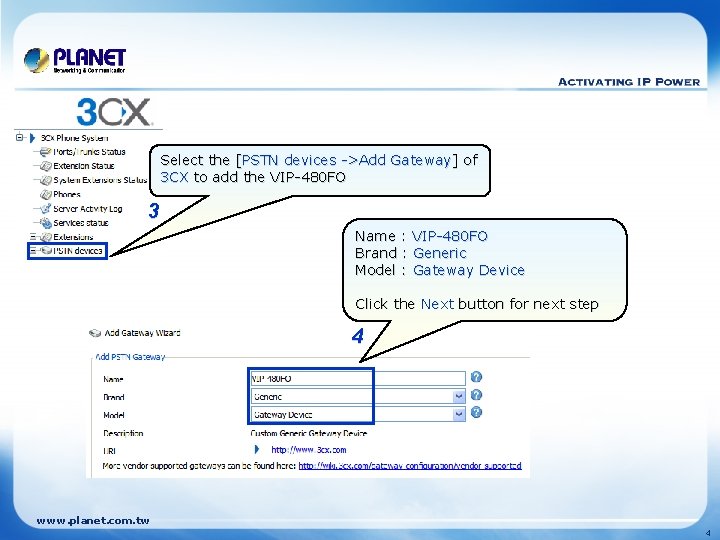The image size is (720, 540).
Task: Select PSTN devices in the tree
Action: click(78, 251)
